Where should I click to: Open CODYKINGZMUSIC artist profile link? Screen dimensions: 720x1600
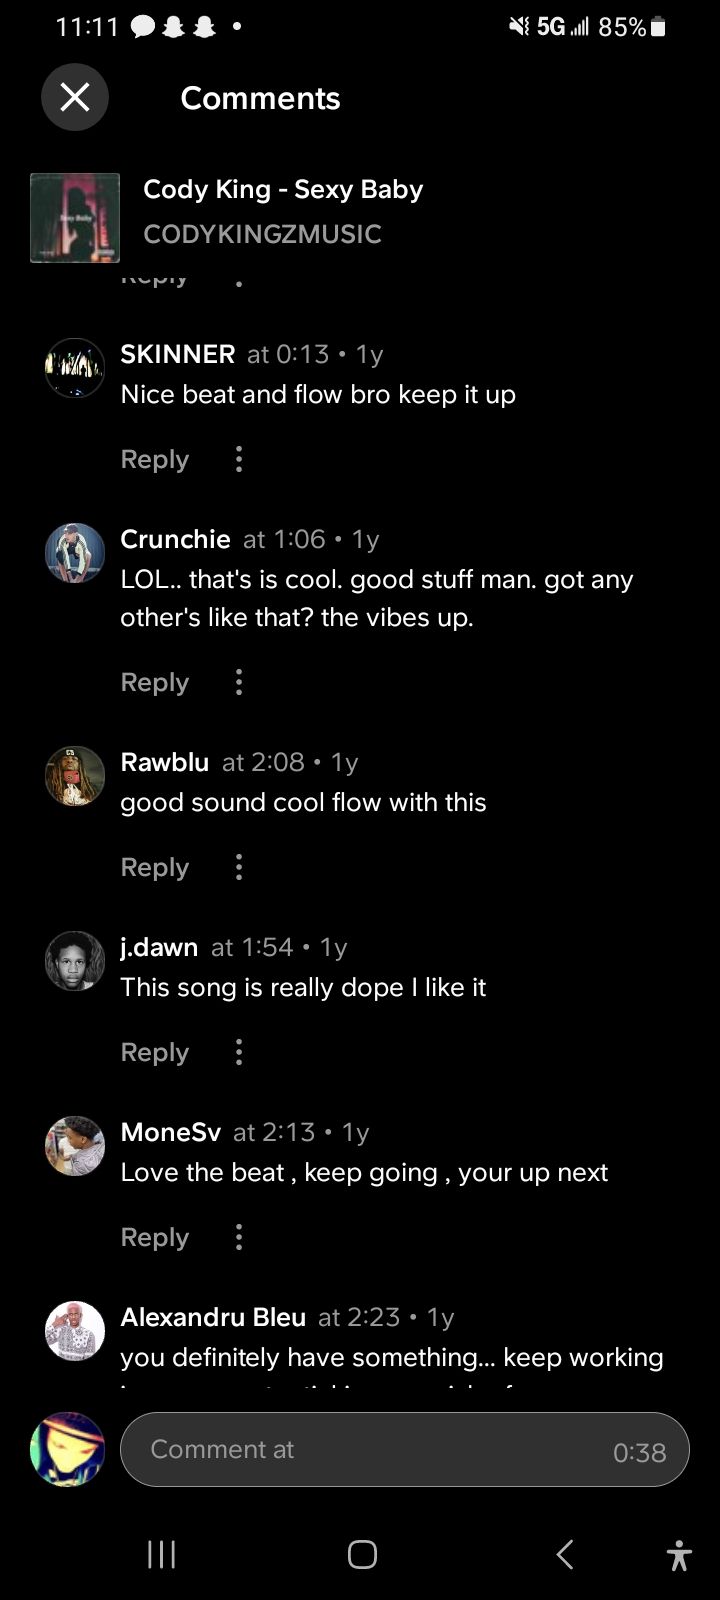point(262,234)
